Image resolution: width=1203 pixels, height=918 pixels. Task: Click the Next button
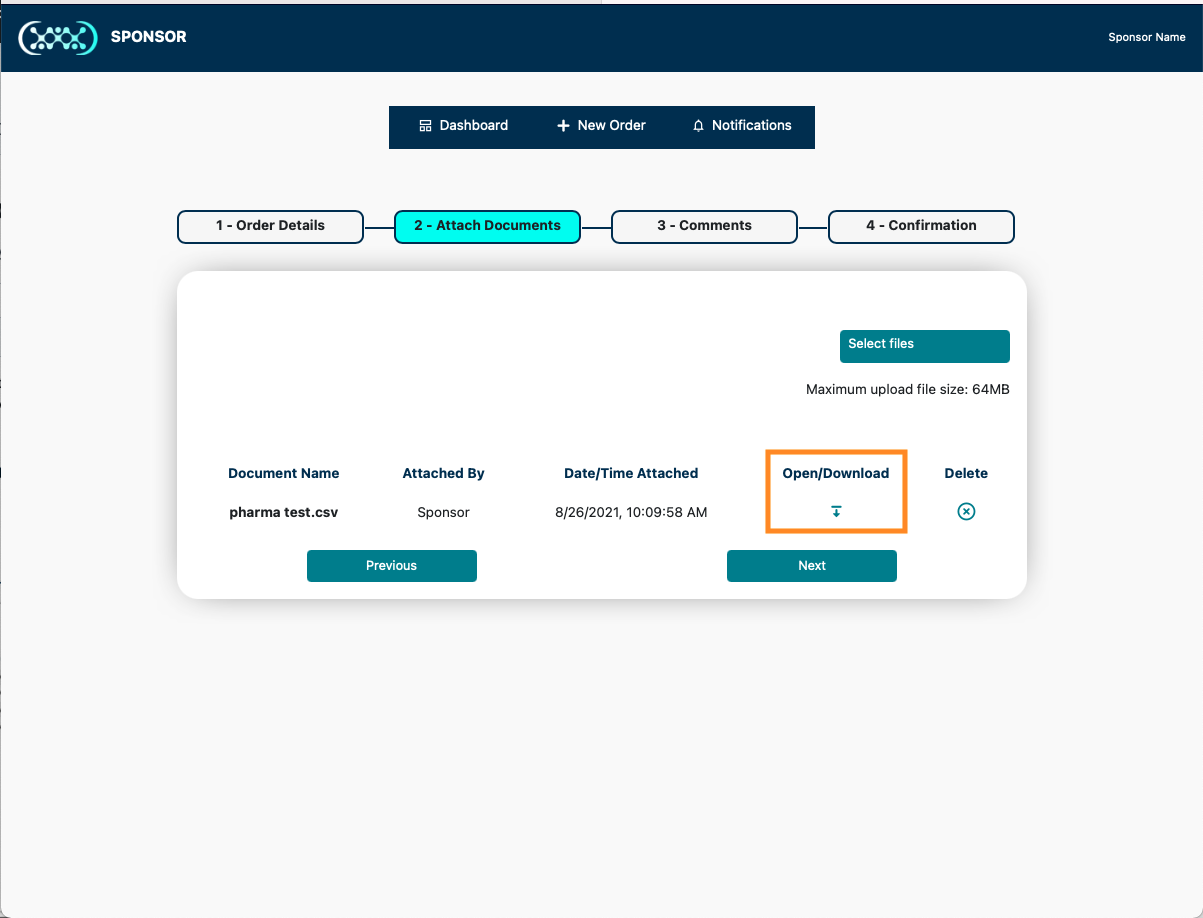(812, 566)
